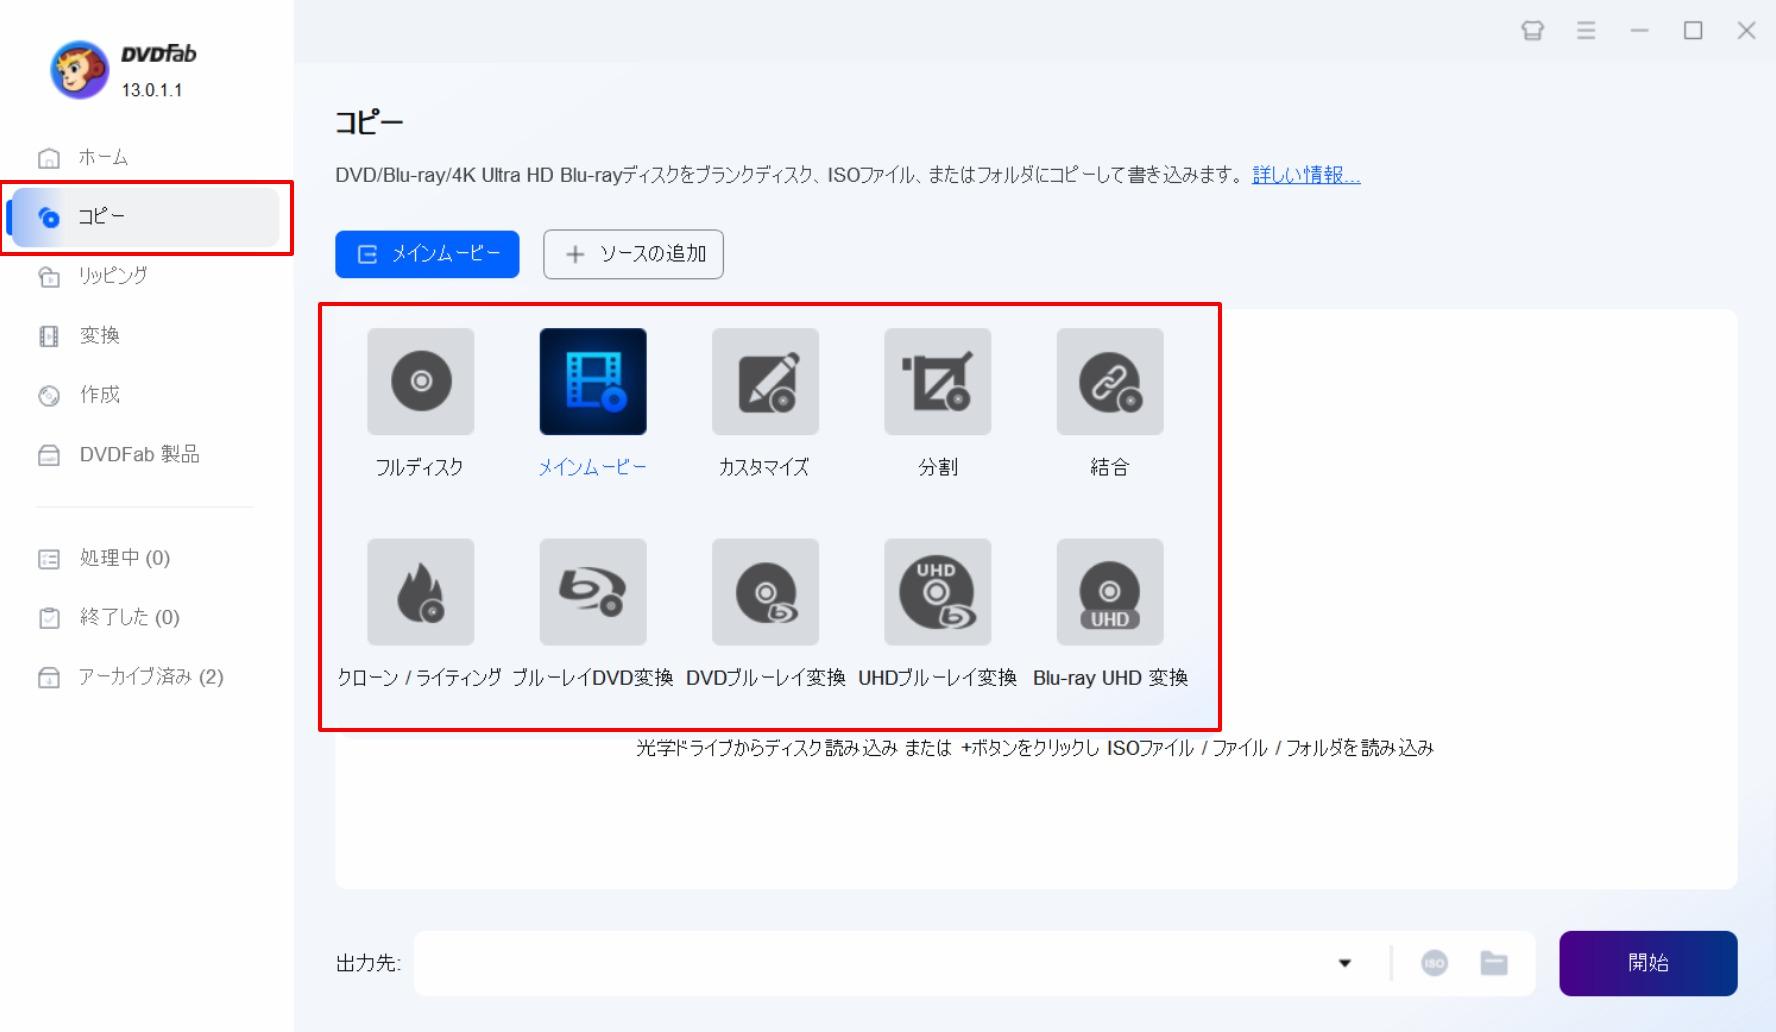Open the リッピング module in sidebar

[146, 276]
